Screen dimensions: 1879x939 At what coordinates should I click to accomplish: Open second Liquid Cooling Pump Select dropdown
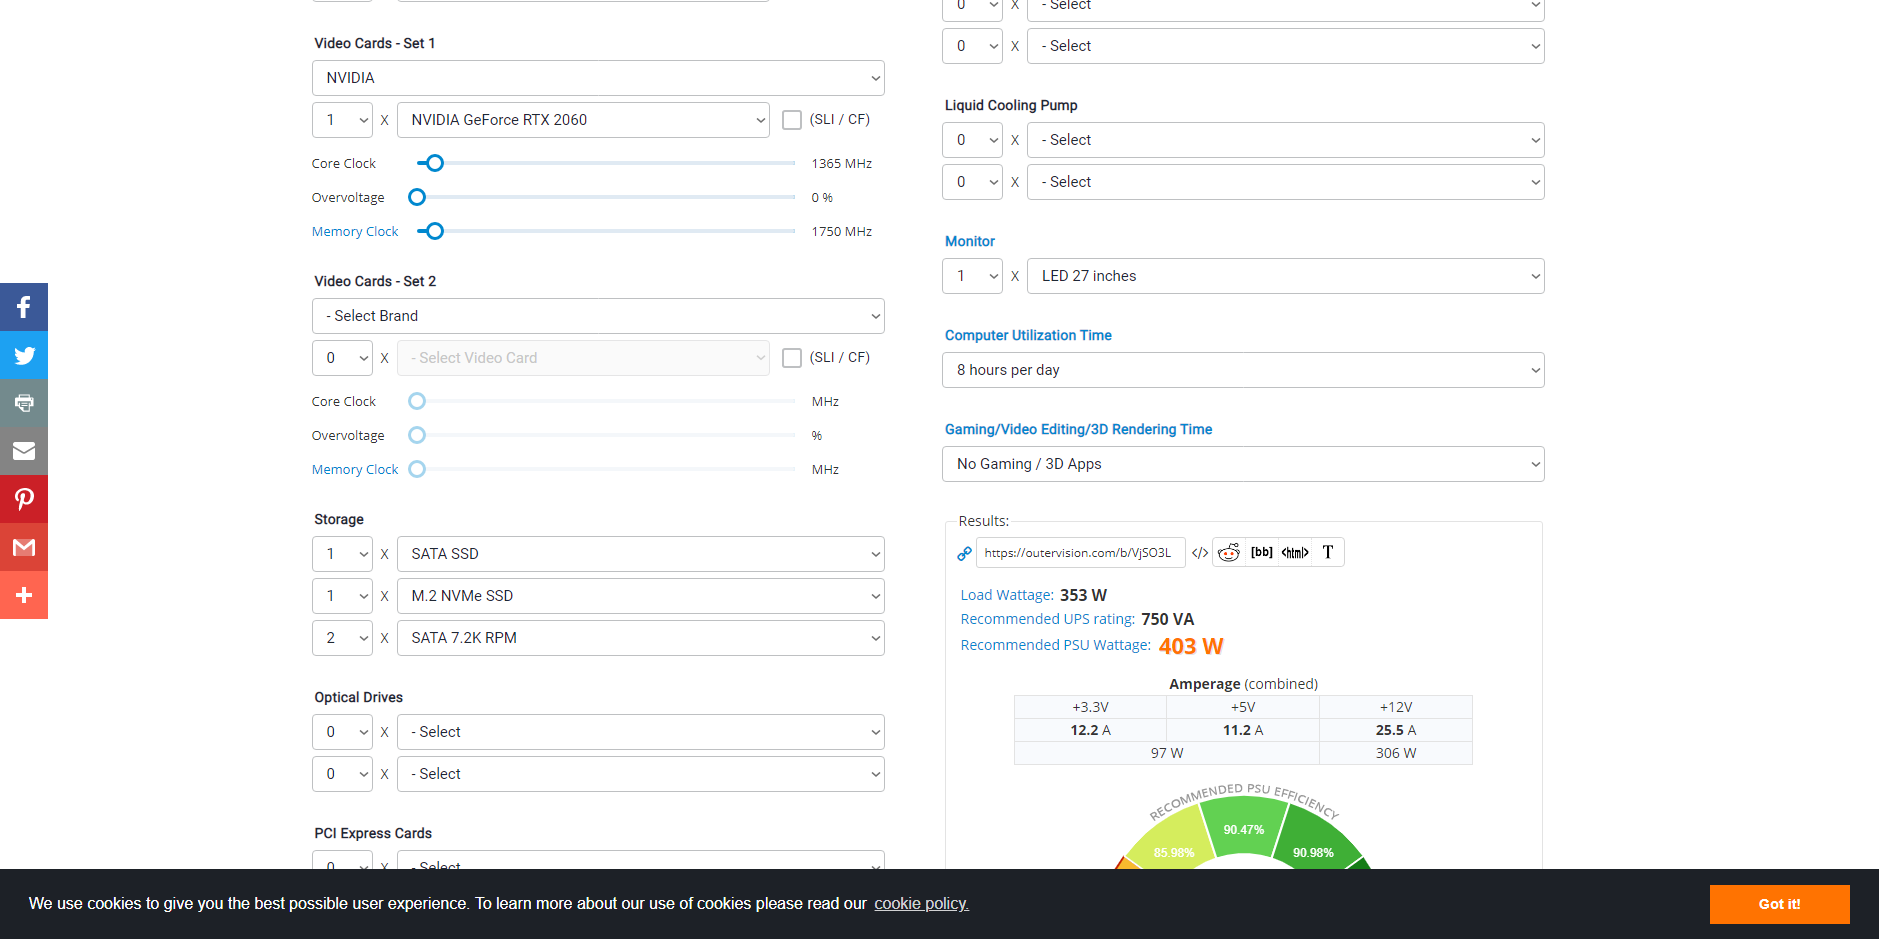point(1286,182)
